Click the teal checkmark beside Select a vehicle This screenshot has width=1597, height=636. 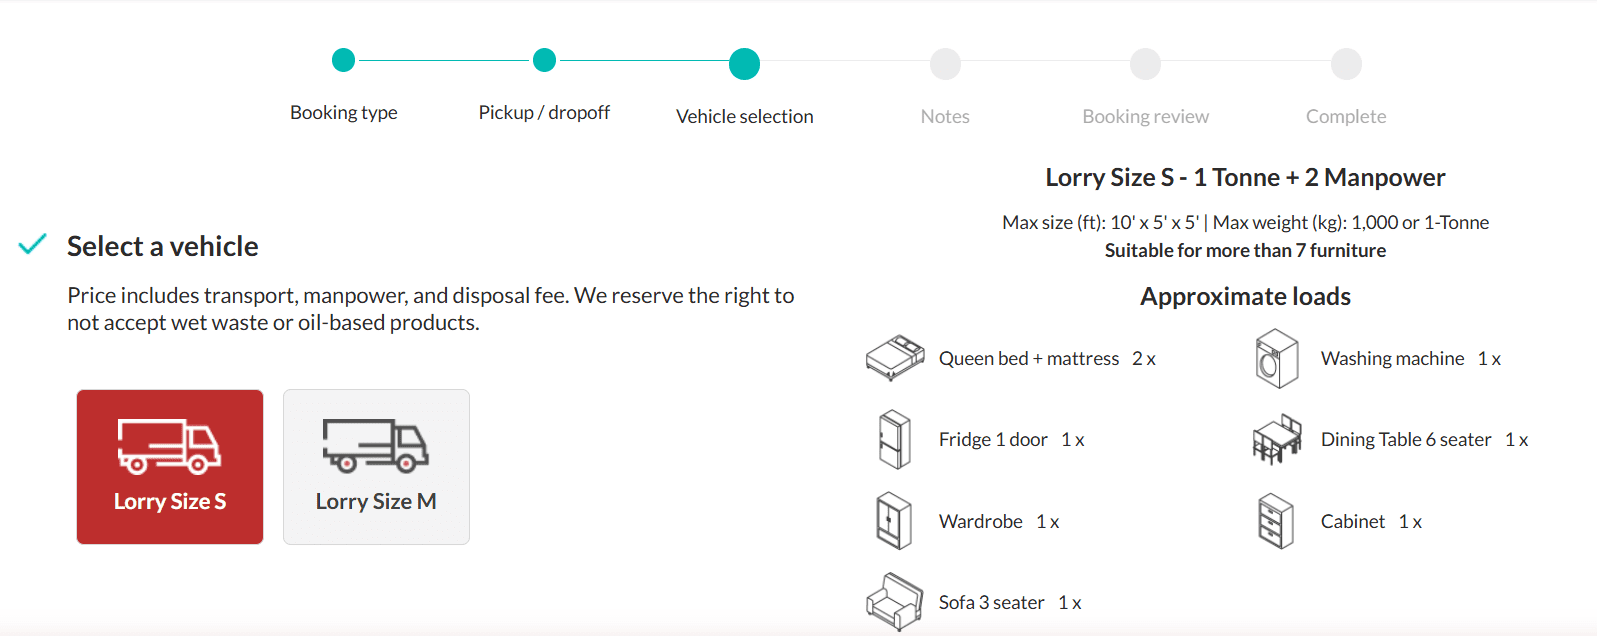(33, 244)
